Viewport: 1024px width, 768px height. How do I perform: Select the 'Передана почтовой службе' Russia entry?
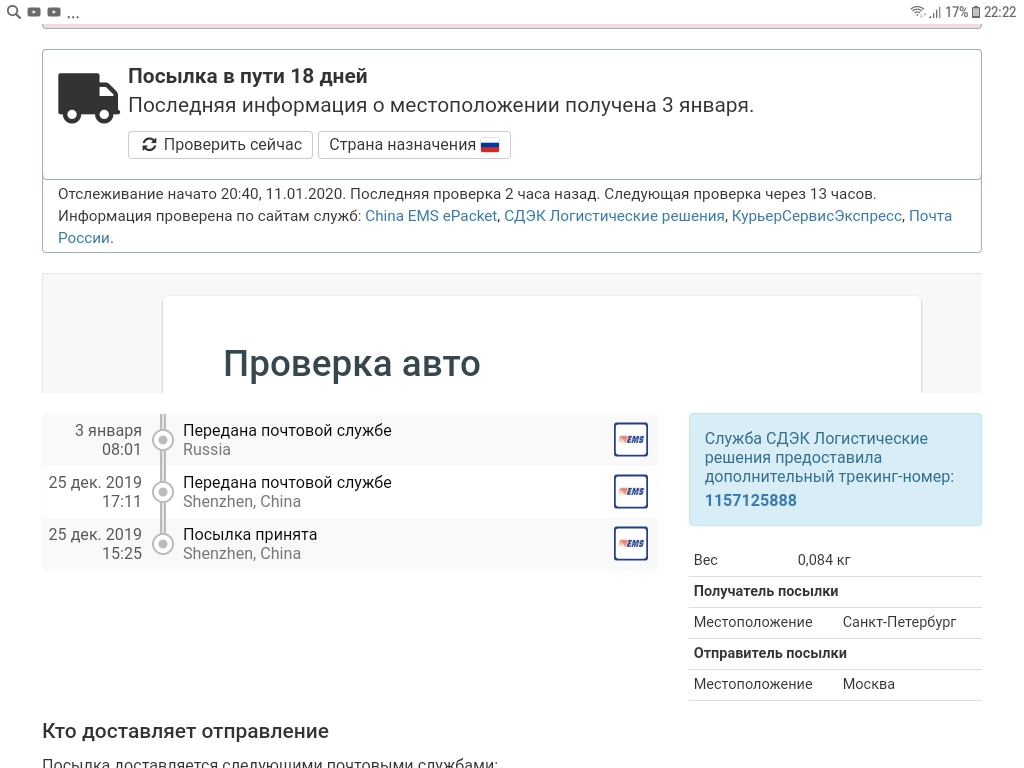[287, 440]
